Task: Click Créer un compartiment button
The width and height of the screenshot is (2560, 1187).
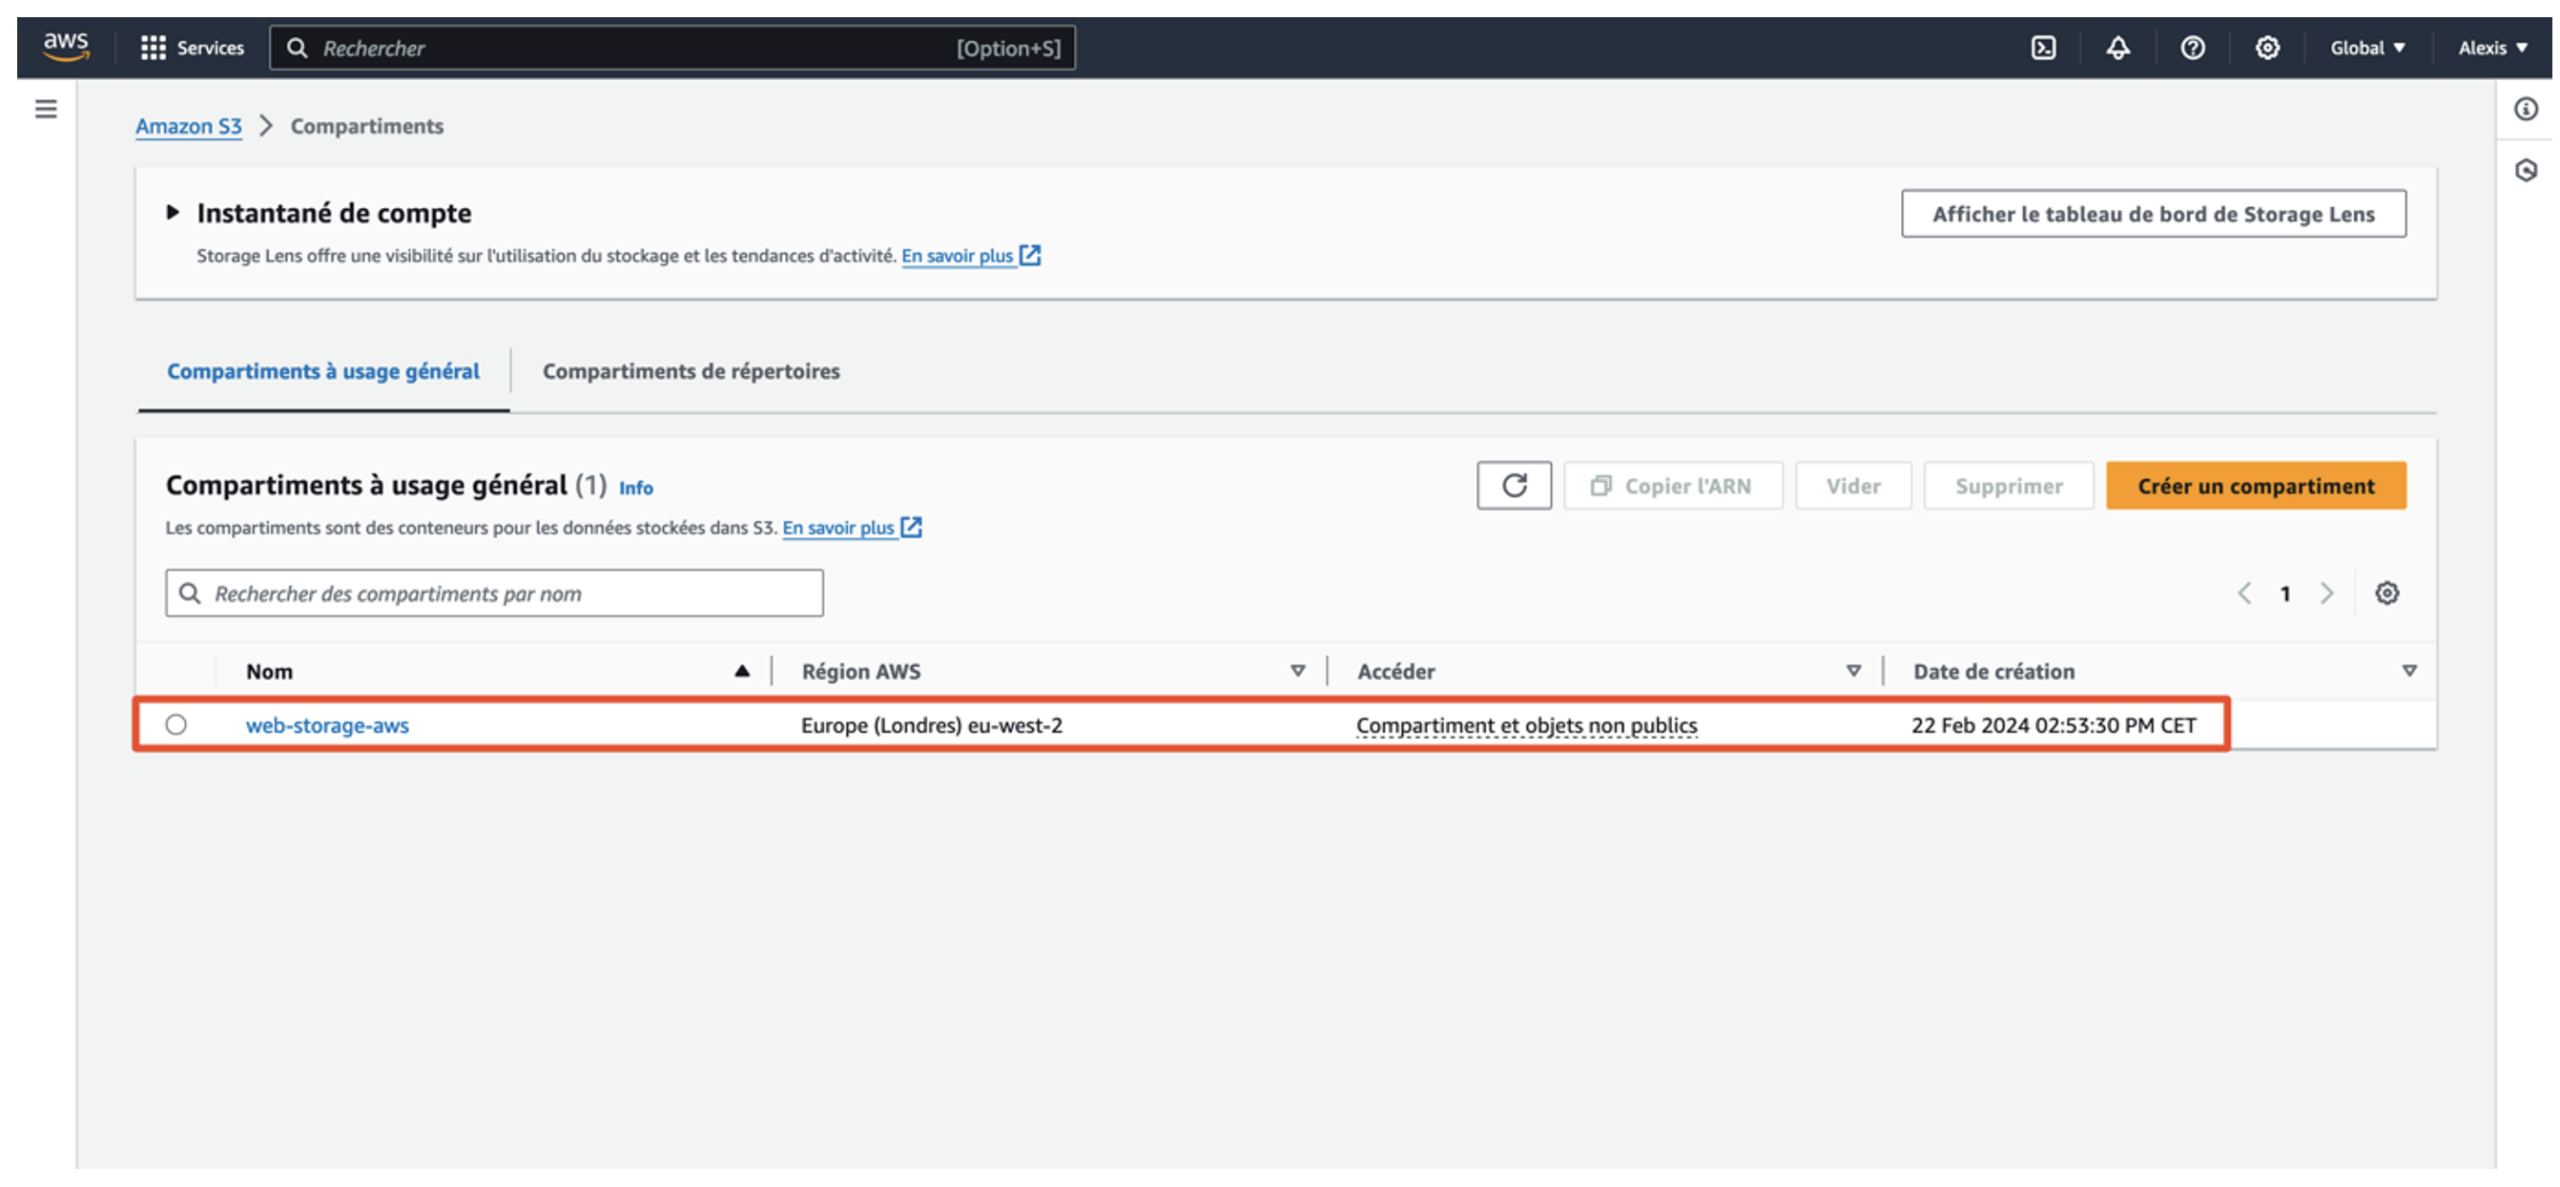Action: pos(2255,486)
